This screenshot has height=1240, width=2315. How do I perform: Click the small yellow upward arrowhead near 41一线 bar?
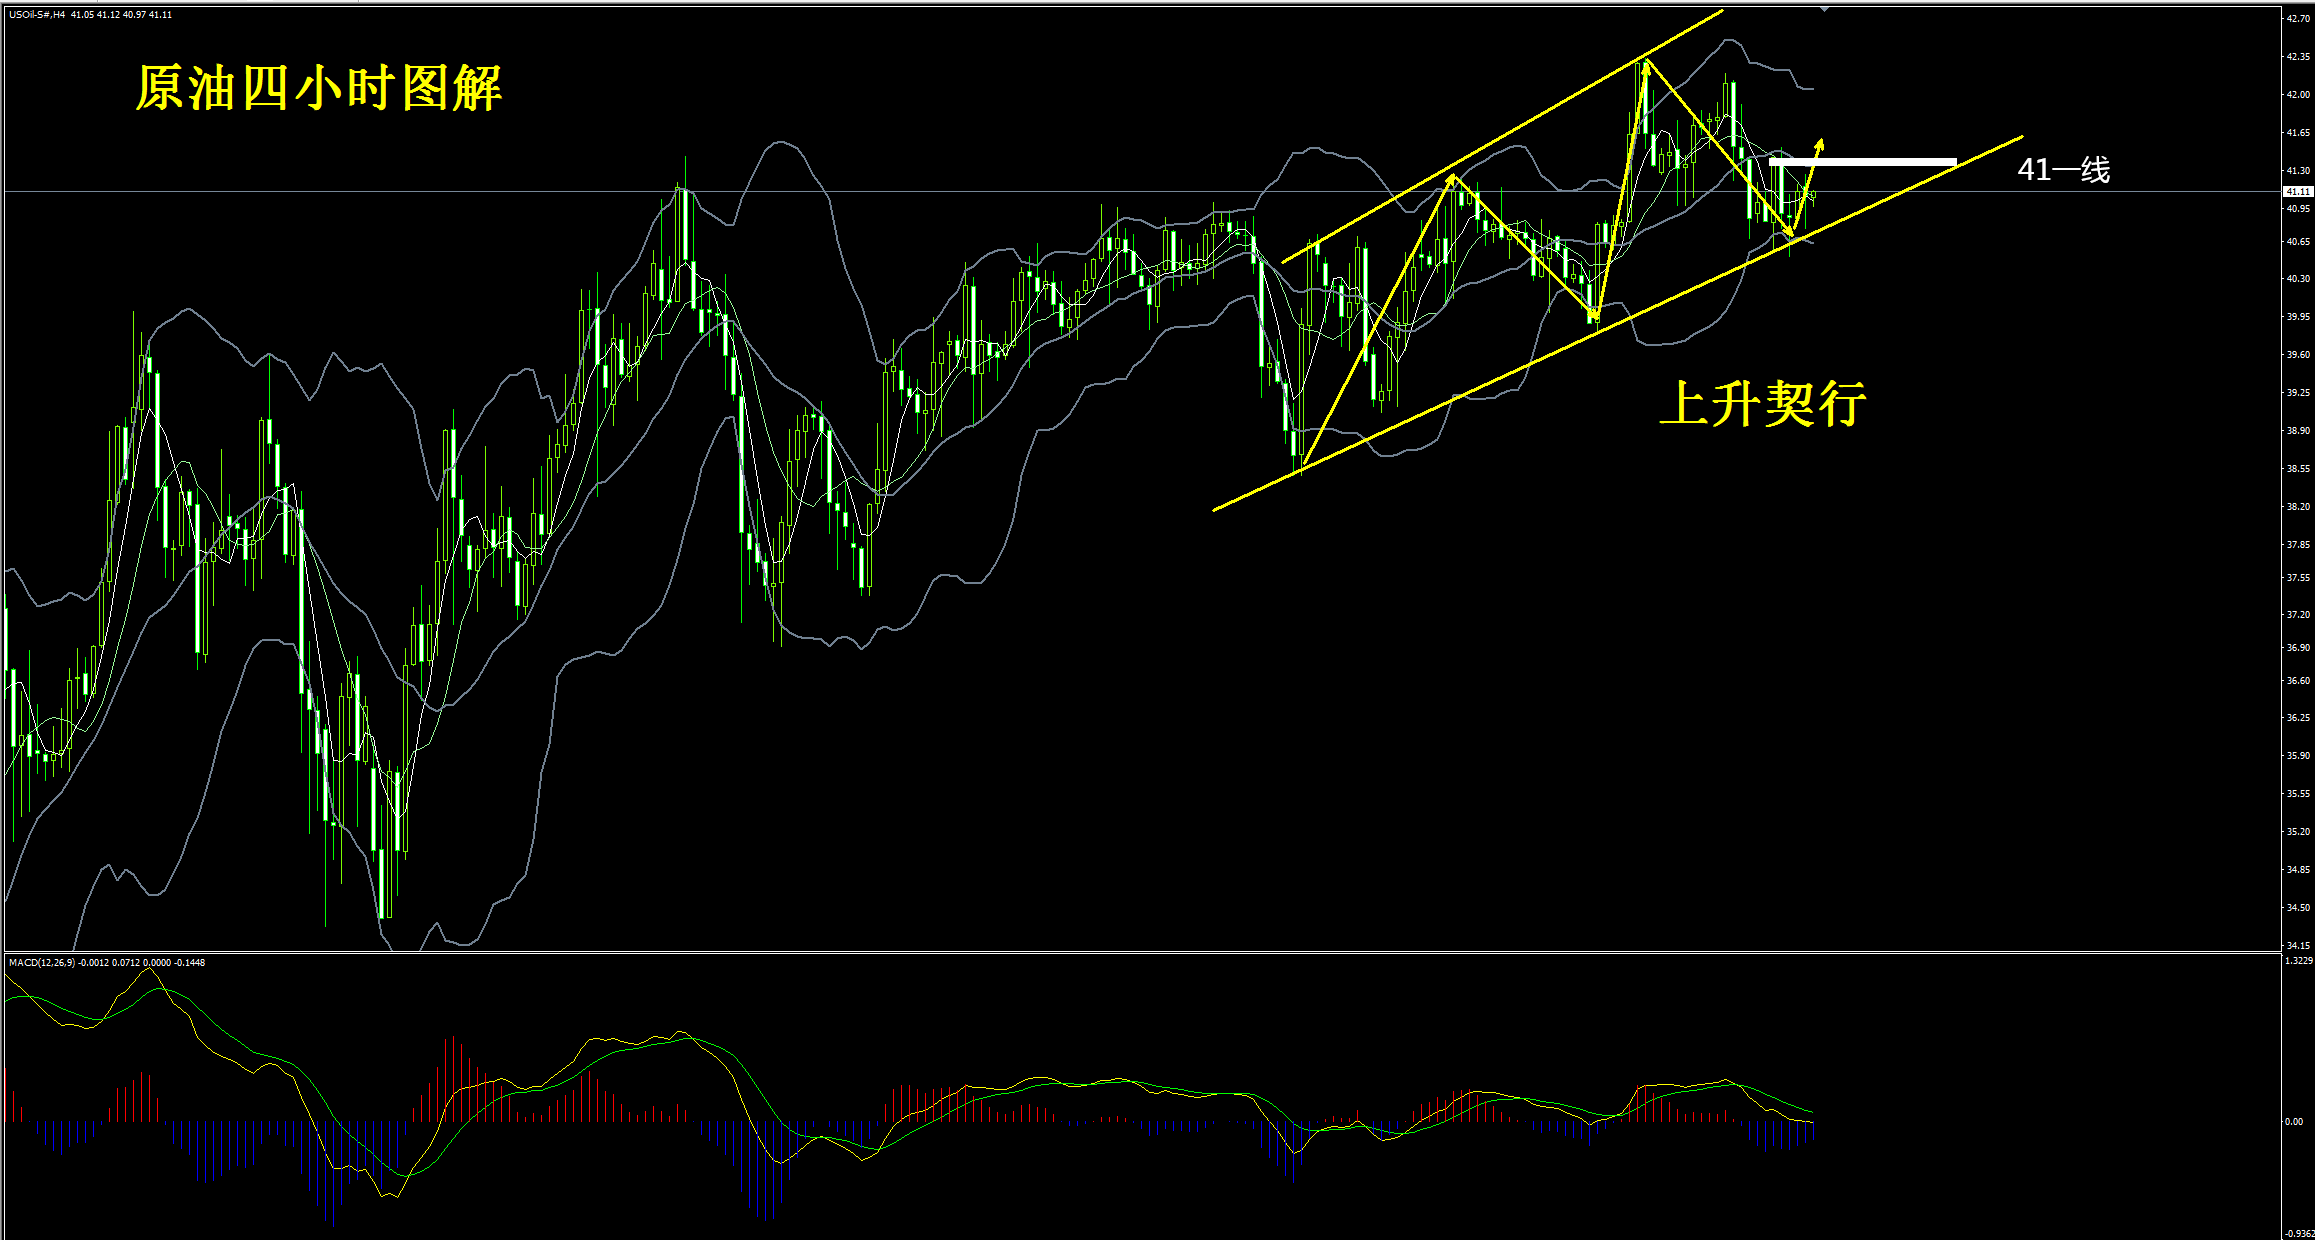(x=1820, y=142)
